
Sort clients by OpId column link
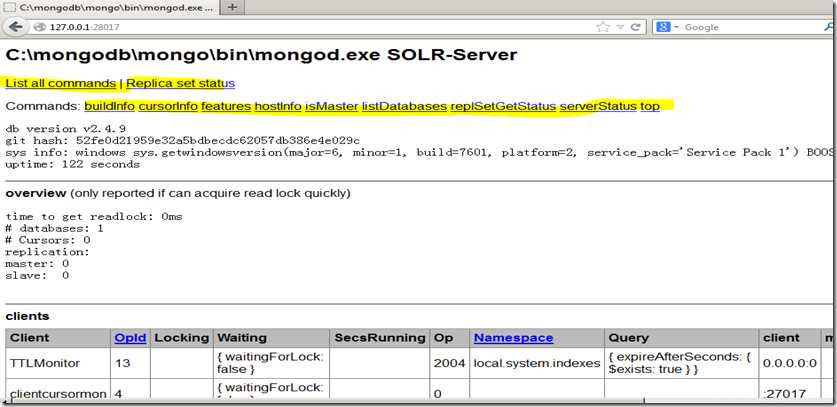[130, 338]
